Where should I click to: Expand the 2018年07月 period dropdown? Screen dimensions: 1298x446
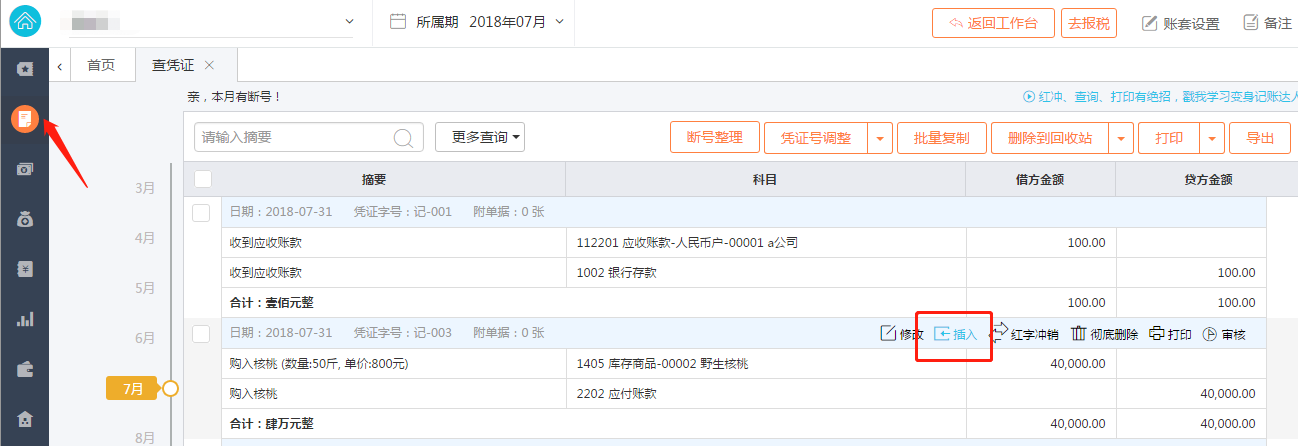[x=559, y=21]
